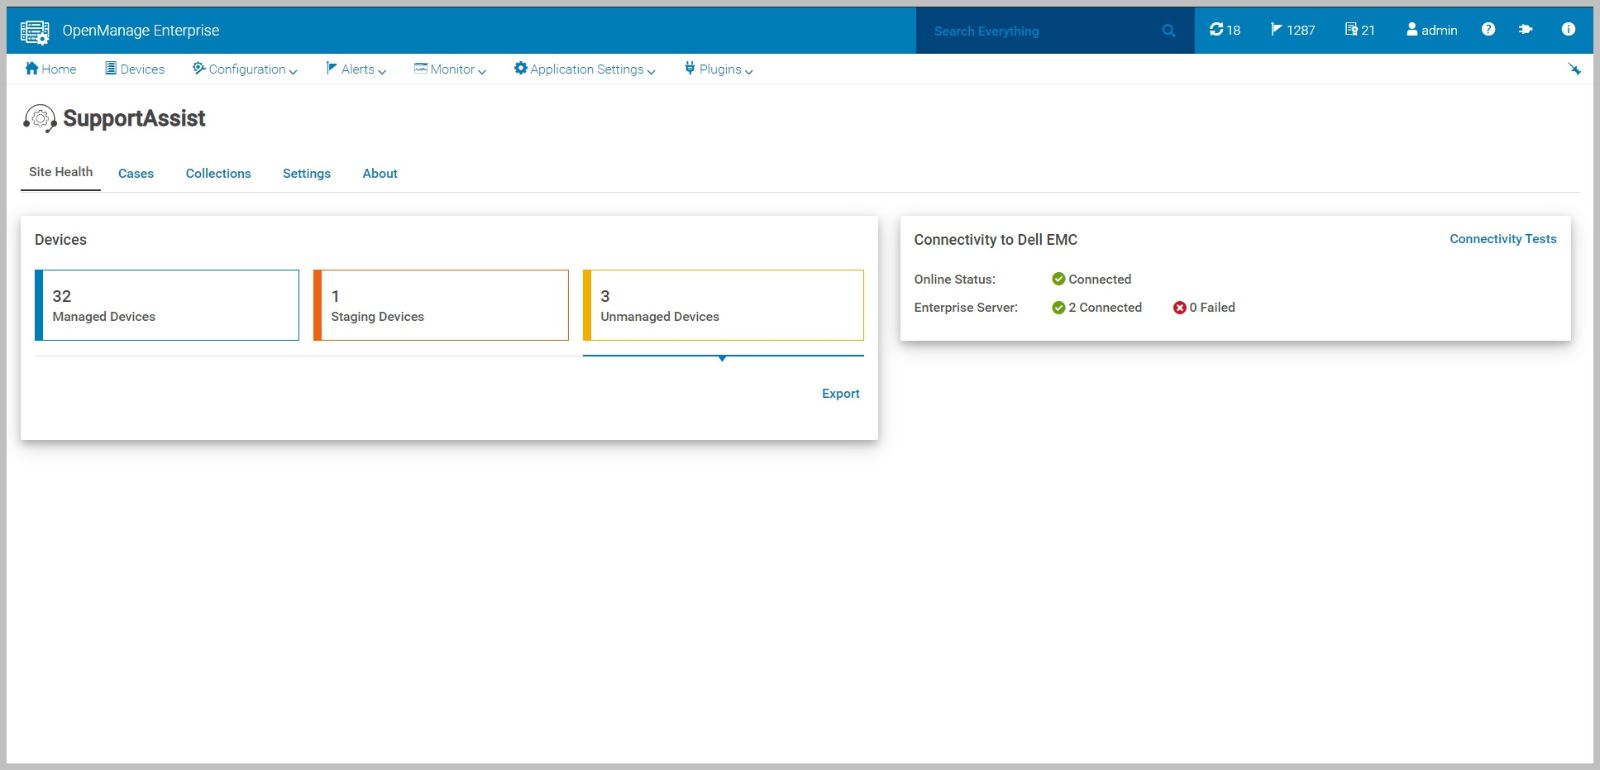This screenshot has height=770, width=1600.
Task: Click the search magnifier icon
Action: 1168,31
